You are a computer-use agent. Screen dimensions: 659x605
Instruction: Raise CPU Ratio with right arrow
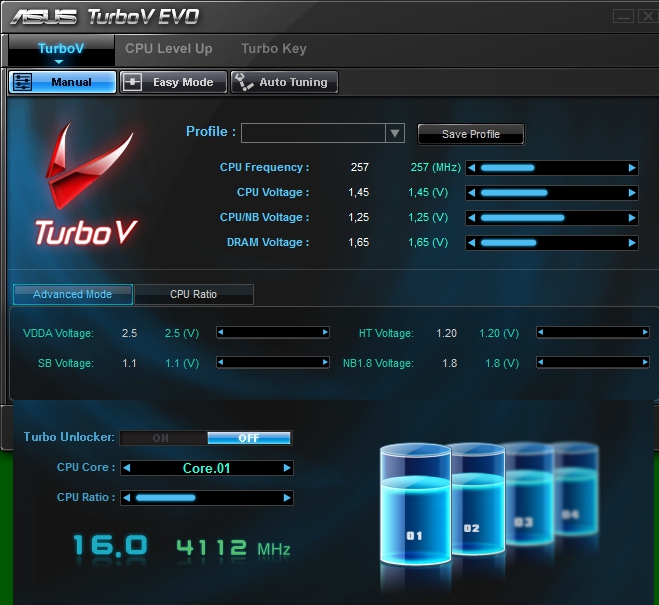tap(287, 498)
